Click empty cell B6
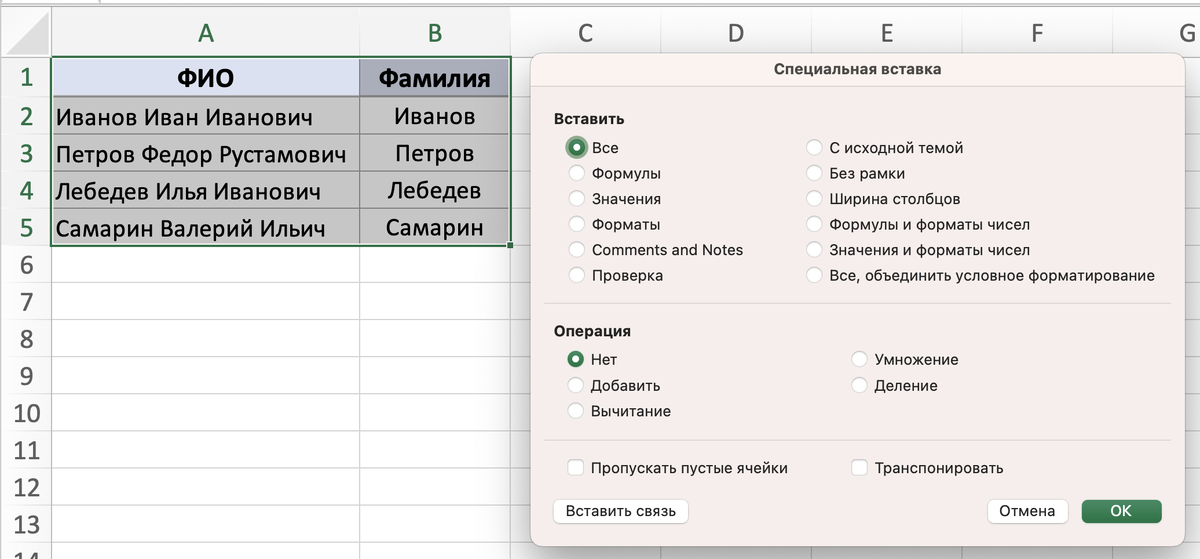The image size is (1200, 559). (435, 265)
